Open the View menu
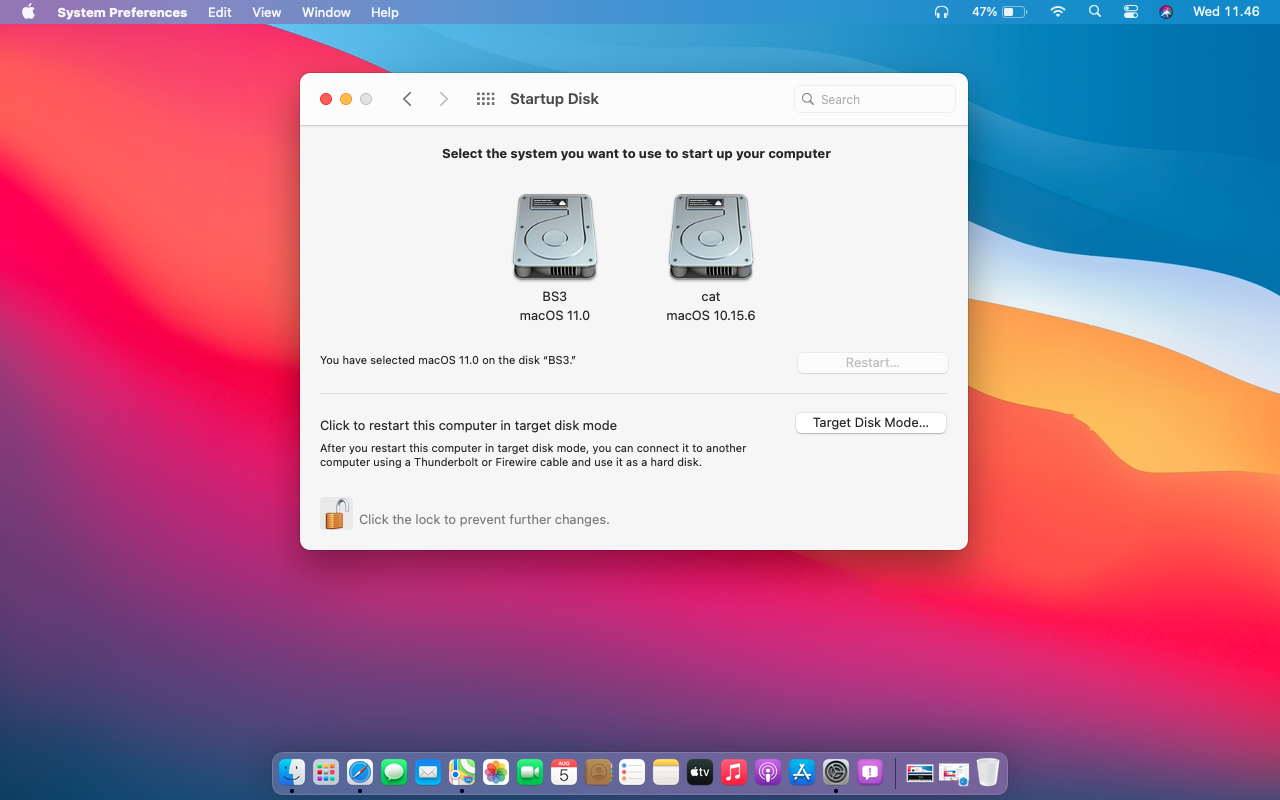The image size is (1280, 800). pos(267,12)
